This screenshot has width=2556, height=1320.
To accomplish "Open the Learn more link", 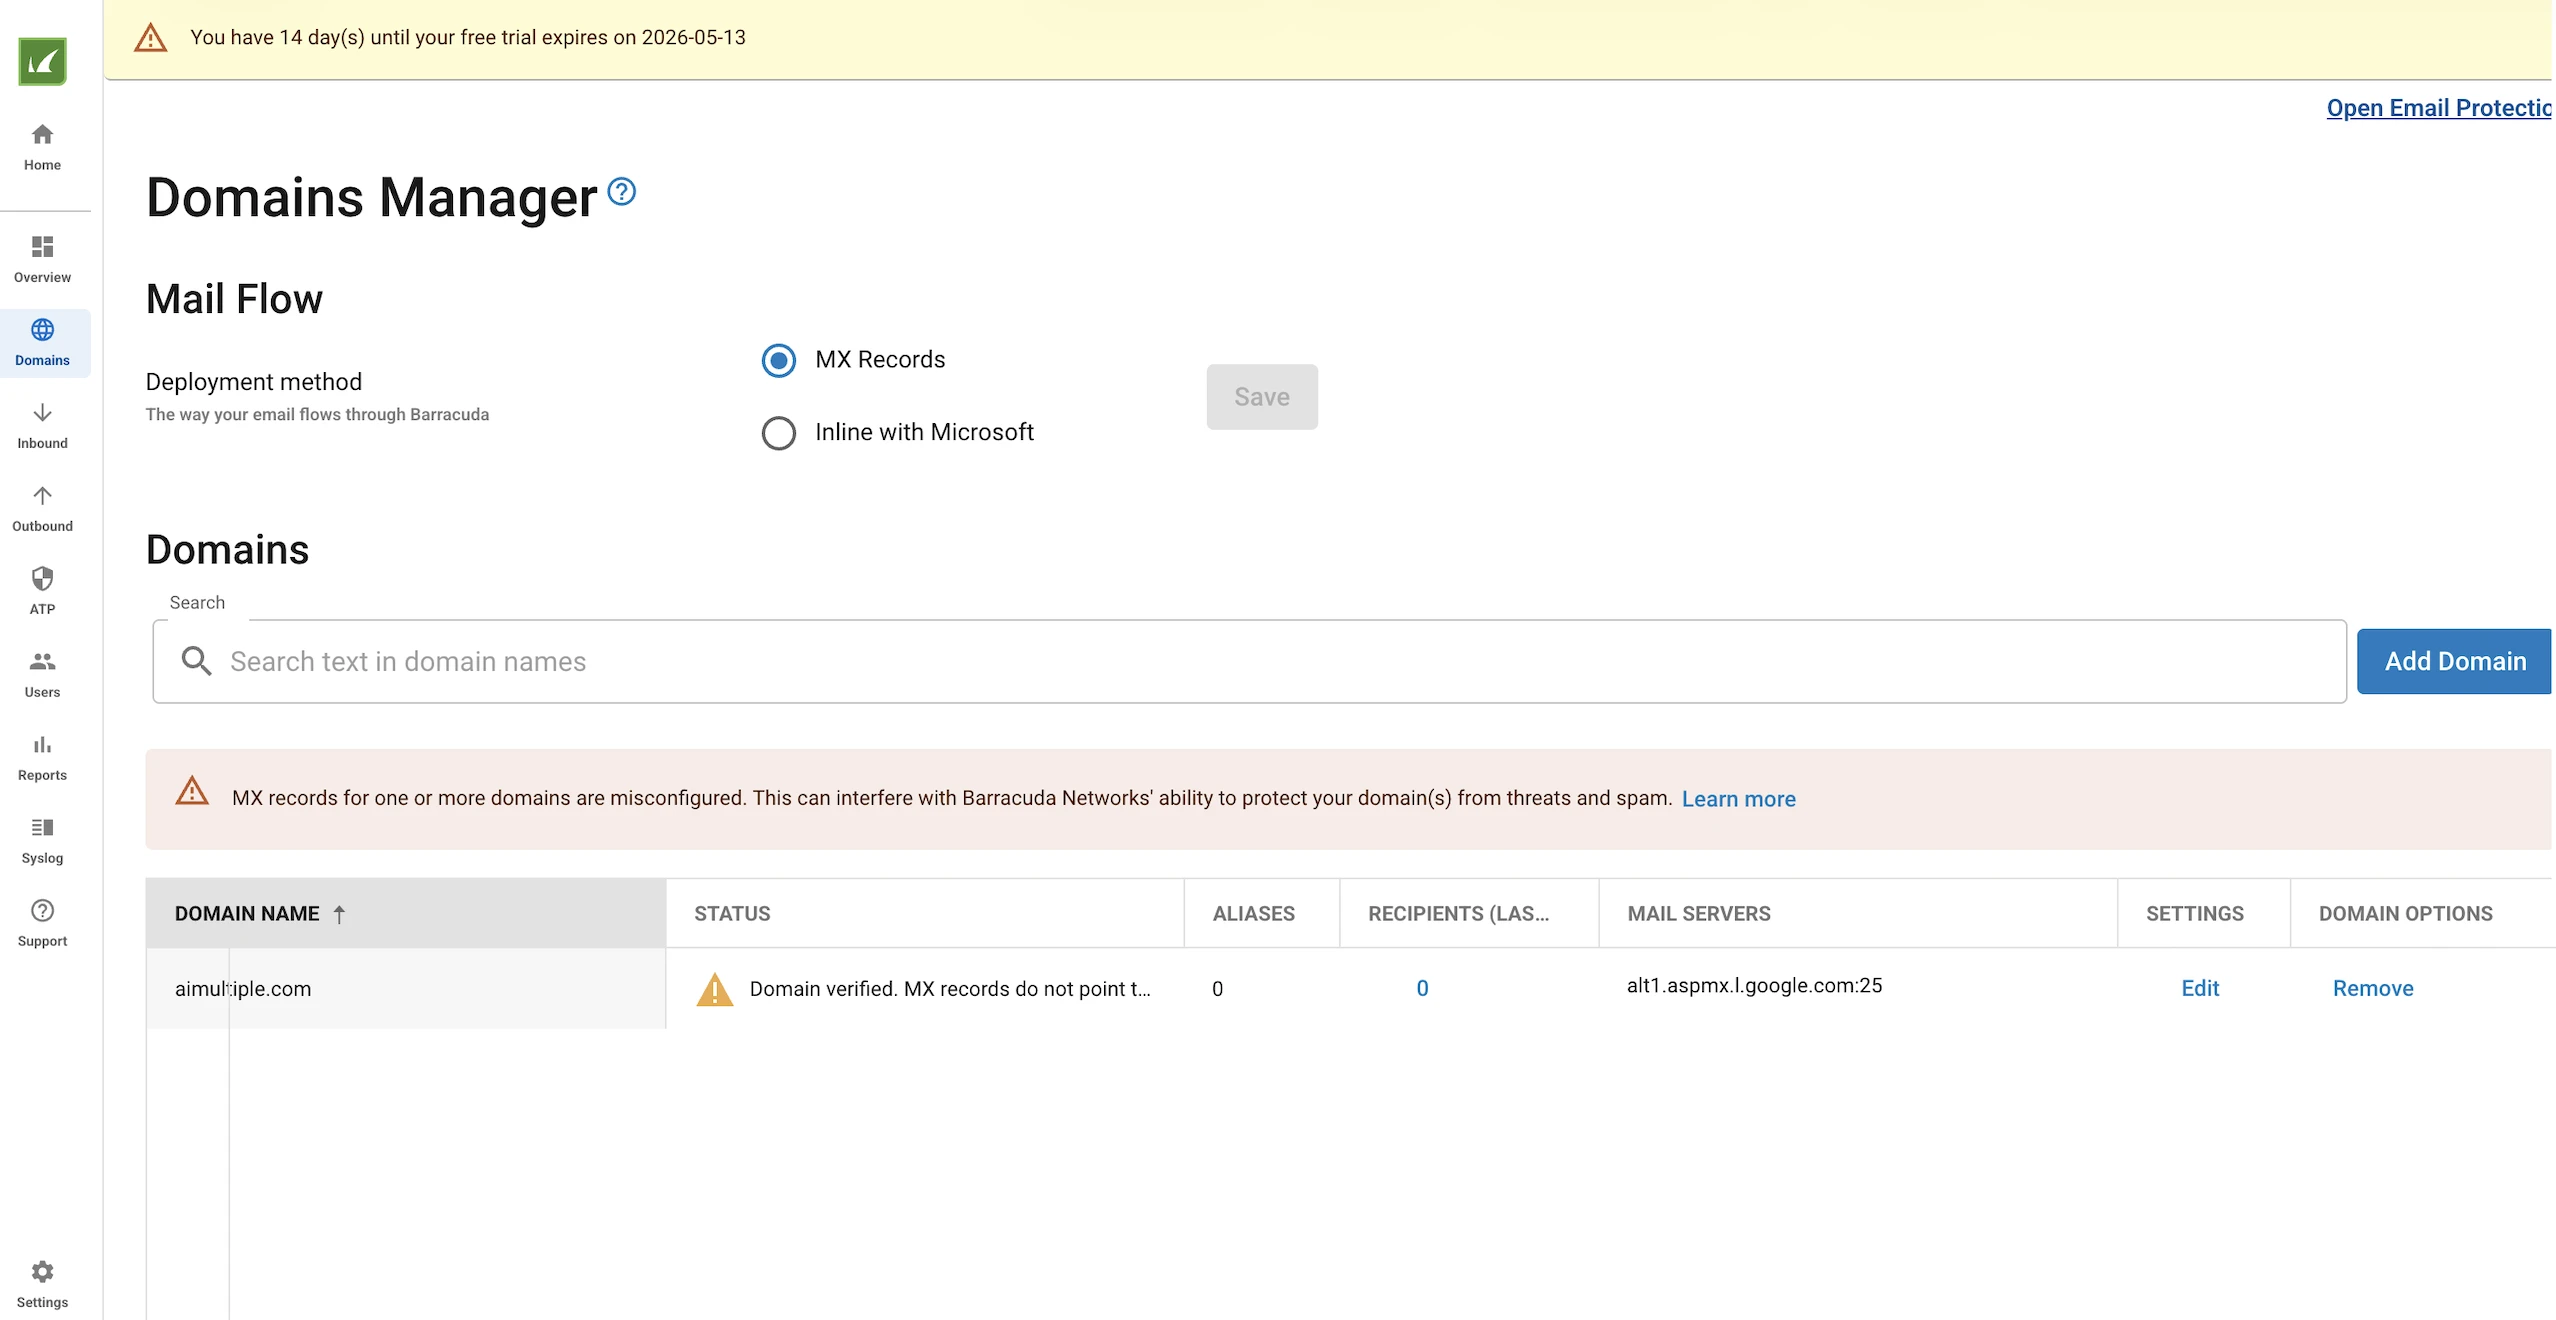I will [x=1739, y=799].
